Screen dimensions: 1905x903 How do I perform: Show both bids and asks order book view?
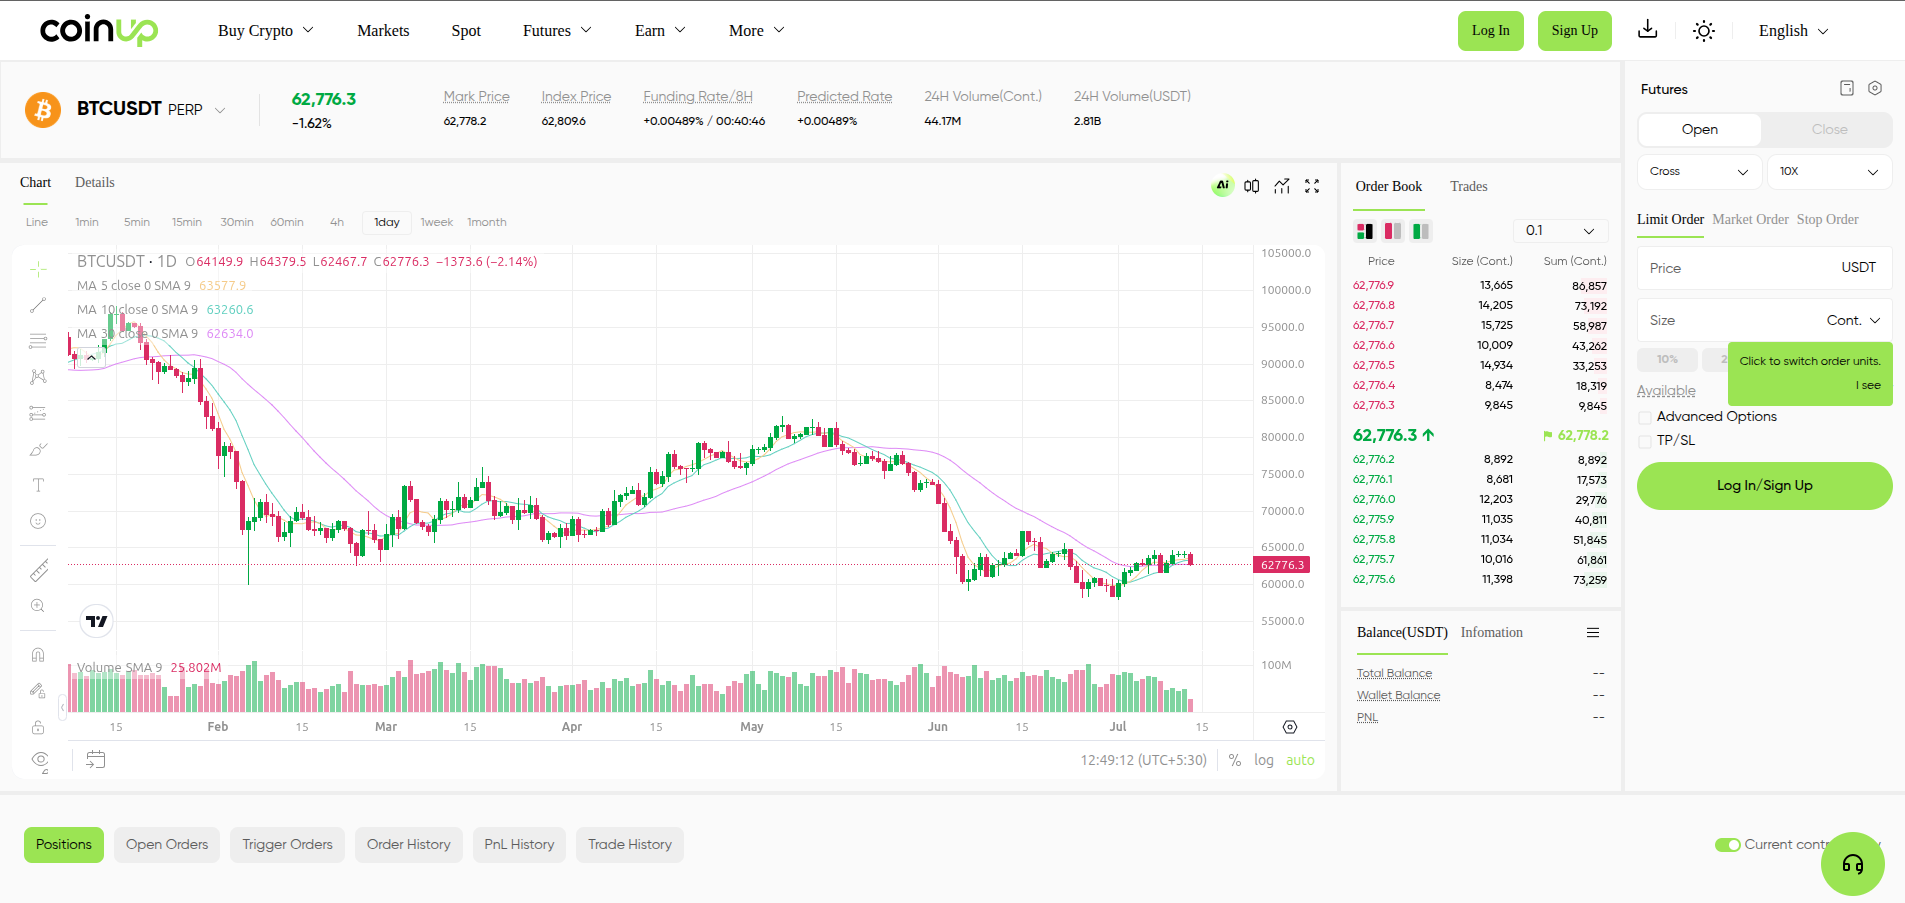point(1364,231)
